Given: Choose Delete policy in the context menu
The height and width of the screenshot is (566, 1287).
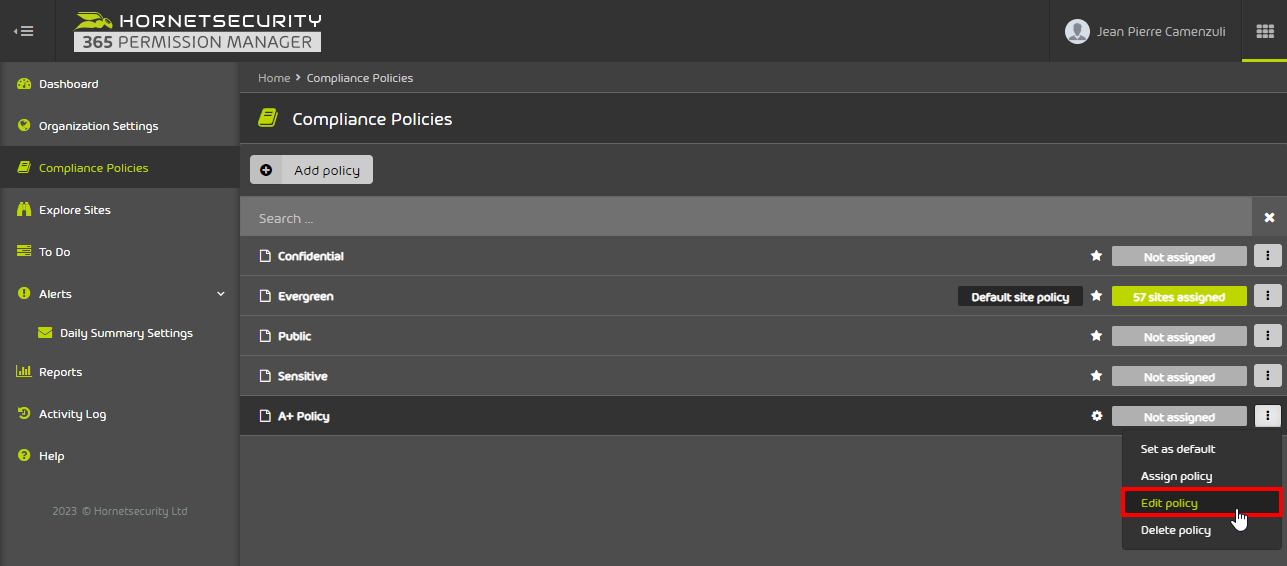Looking at the screenshot, I should (x=1176, y=530).
